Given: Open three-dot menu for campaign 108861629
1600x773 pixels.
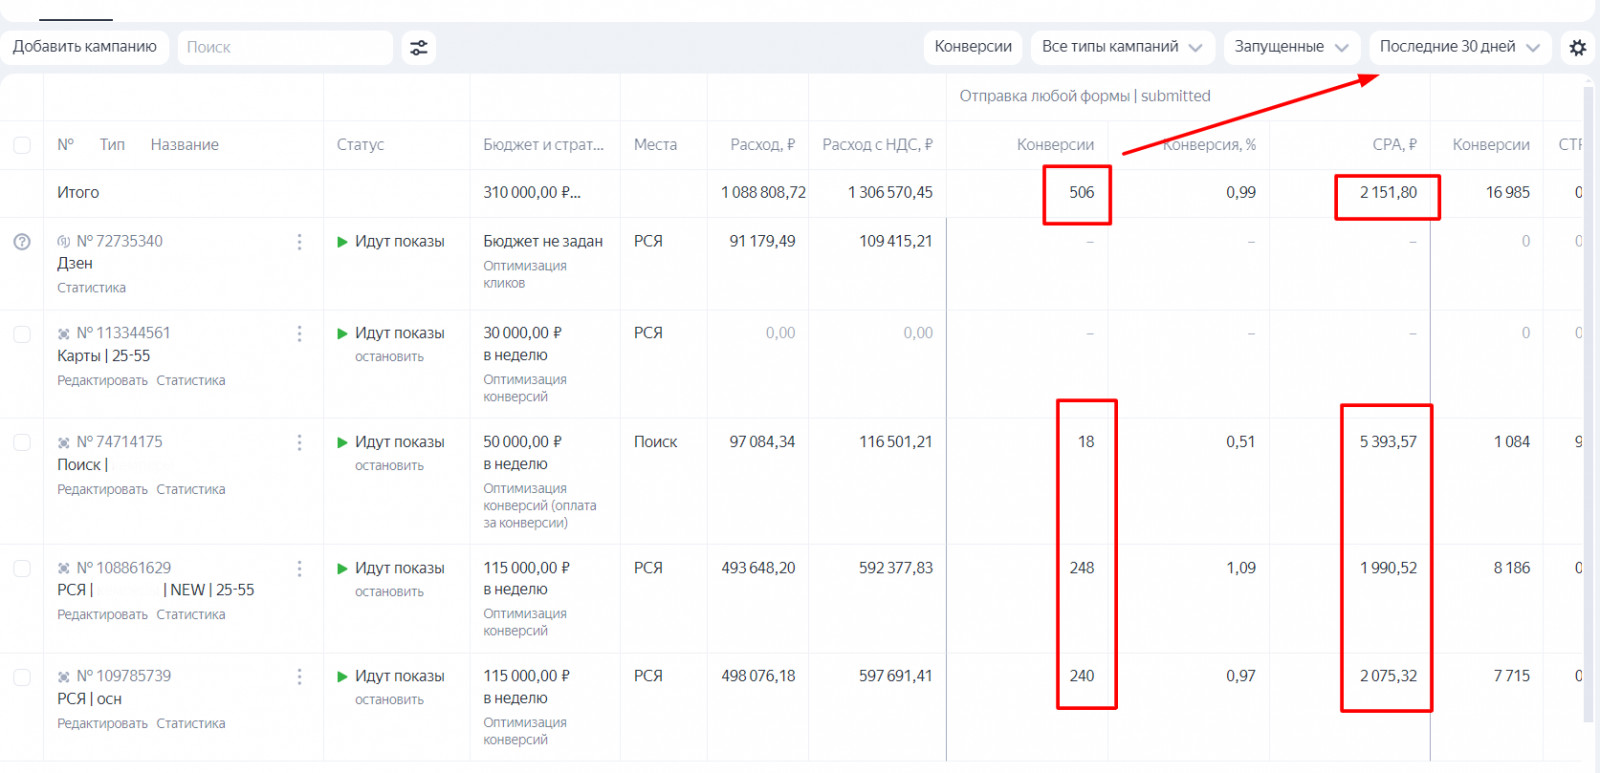Looking at the screenshot, I should click(299, 568).
